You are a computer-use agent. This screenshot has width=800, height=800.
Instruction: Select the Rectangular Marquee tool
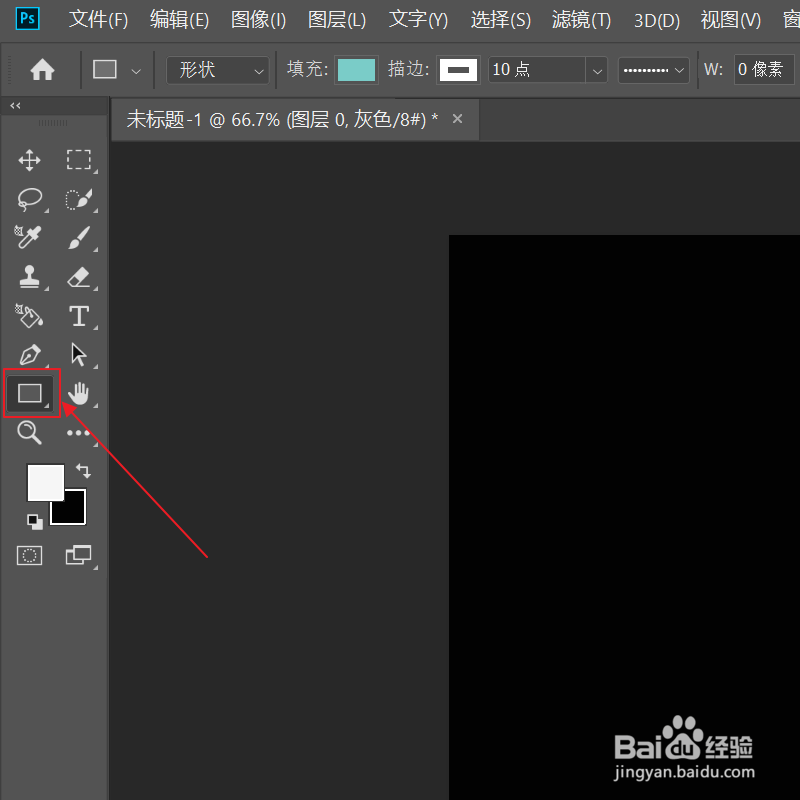tap(79, 160)
